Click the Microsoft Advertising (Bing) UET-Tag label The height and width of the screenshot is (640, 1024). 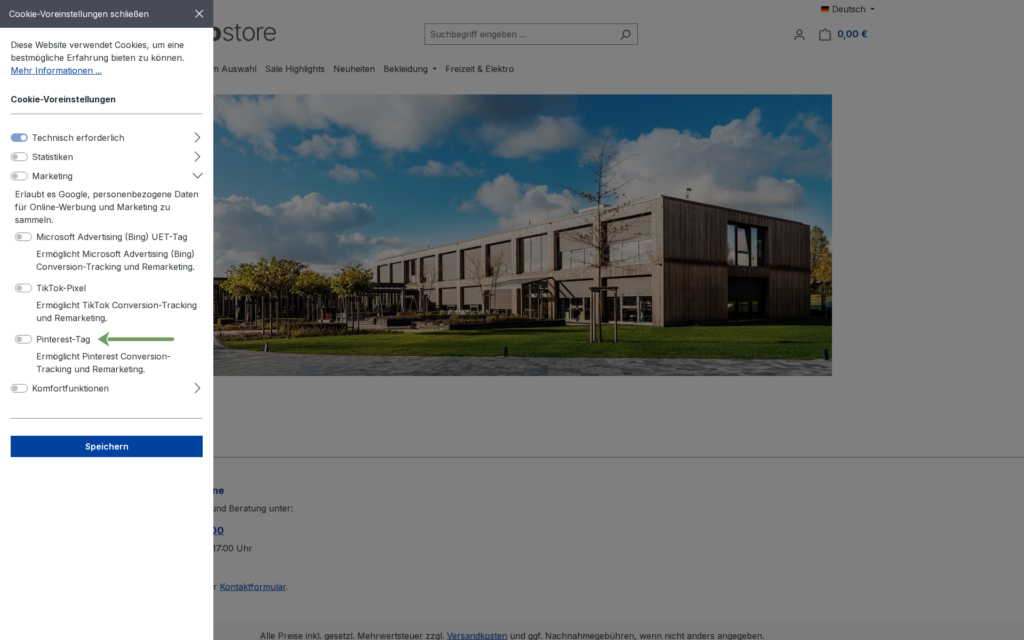pos(112,237)
